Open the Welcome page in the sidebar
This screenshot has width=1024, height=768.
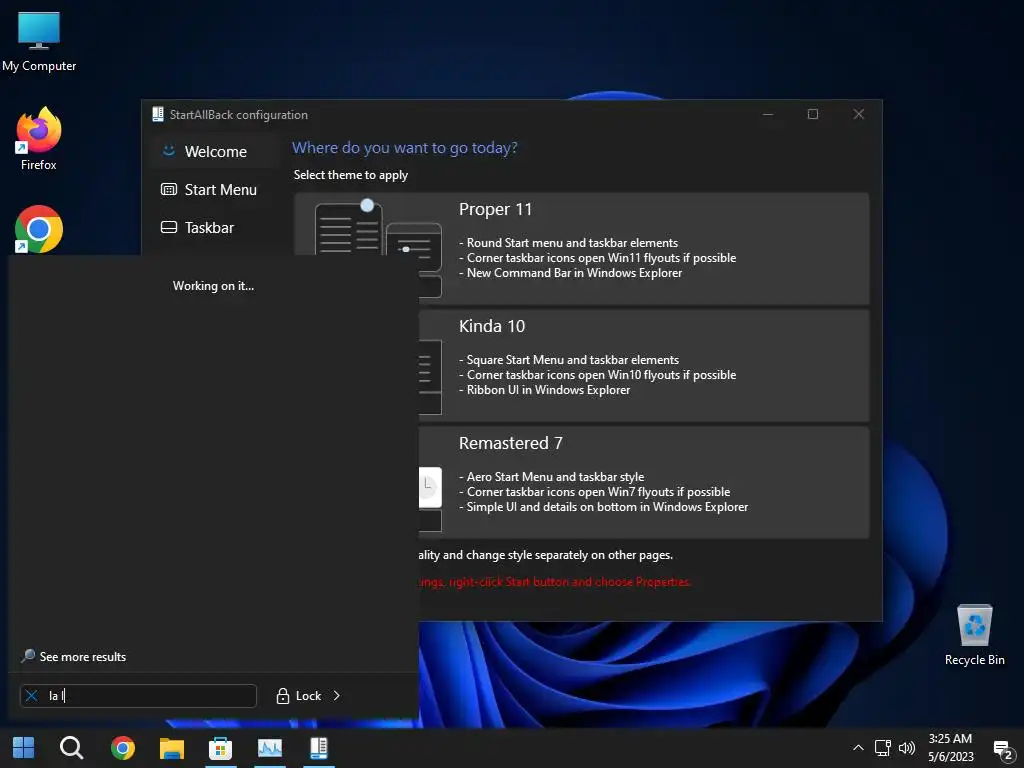(215, 152)
